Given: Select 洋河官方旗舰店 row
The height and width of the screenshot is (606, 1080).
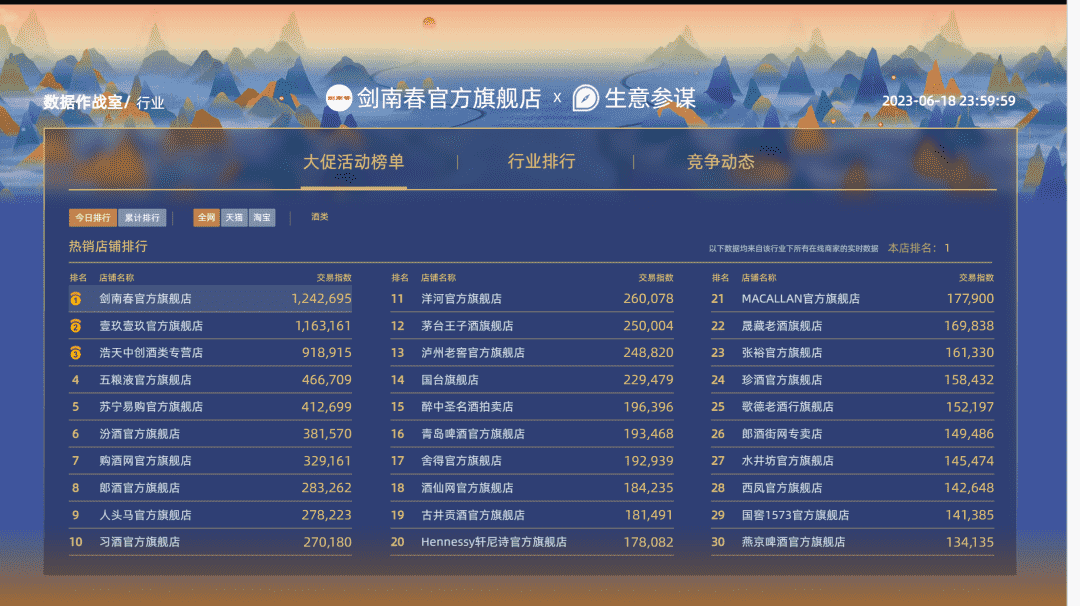Looking at the screenshot, I should click(532, 299).
